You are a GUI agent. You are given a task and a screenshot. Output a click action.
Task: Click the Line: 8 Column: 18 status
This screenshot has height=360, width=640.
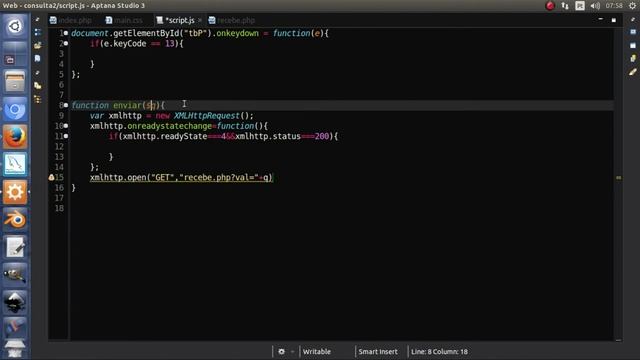coord(439,351)
